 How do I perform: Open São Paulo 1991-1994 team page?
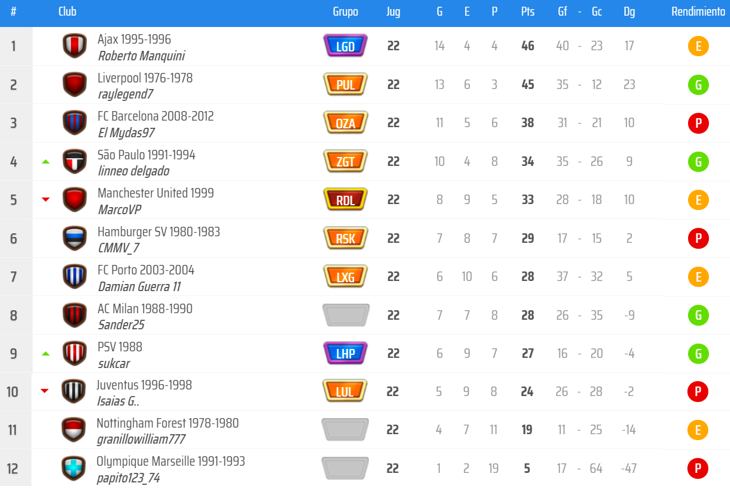[x=146, y=155]
